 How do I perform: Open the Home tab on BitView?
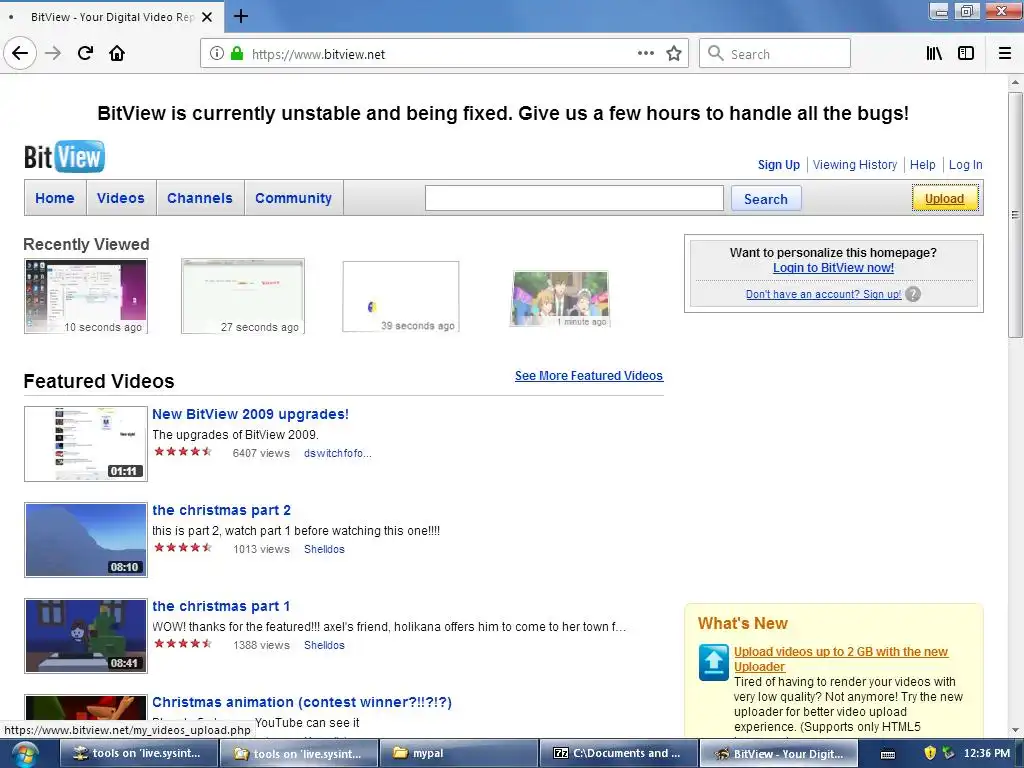(x=55, y=198)
